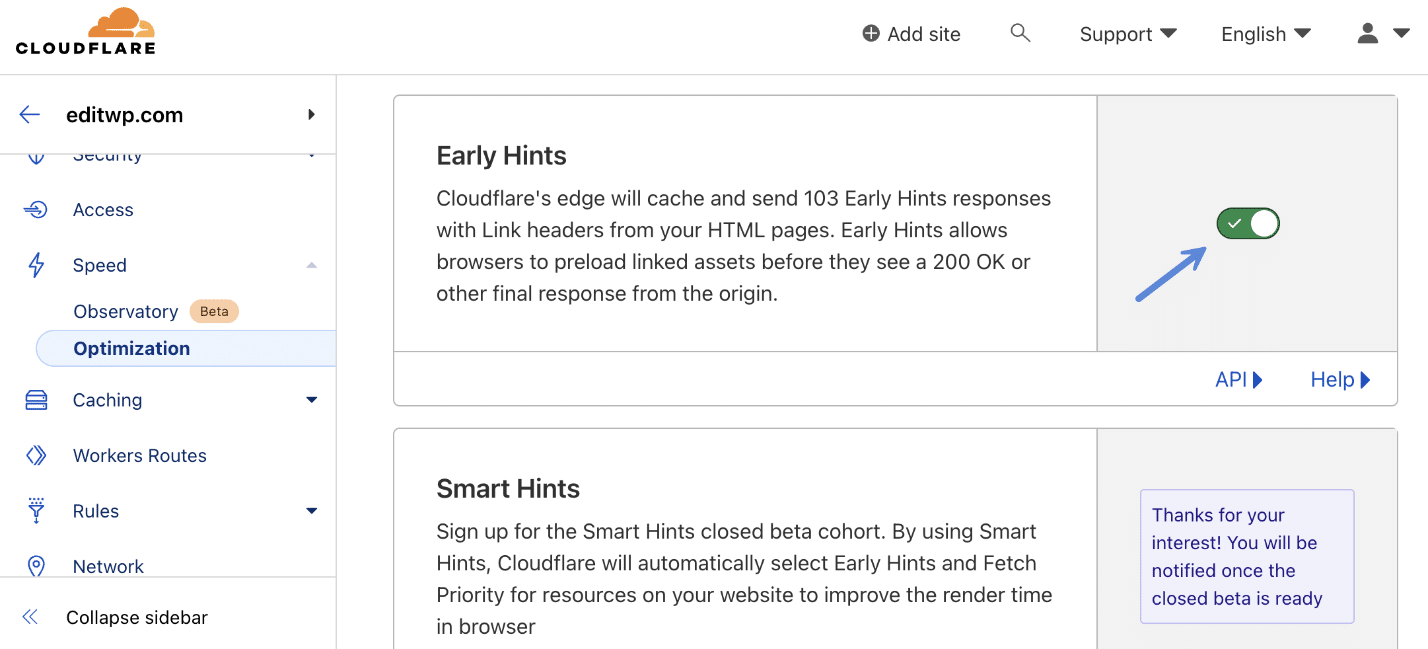Viewport: 1428px width, 649px height.
Task: Click the Help link for Early Hints
Action: pos(1339,379)
